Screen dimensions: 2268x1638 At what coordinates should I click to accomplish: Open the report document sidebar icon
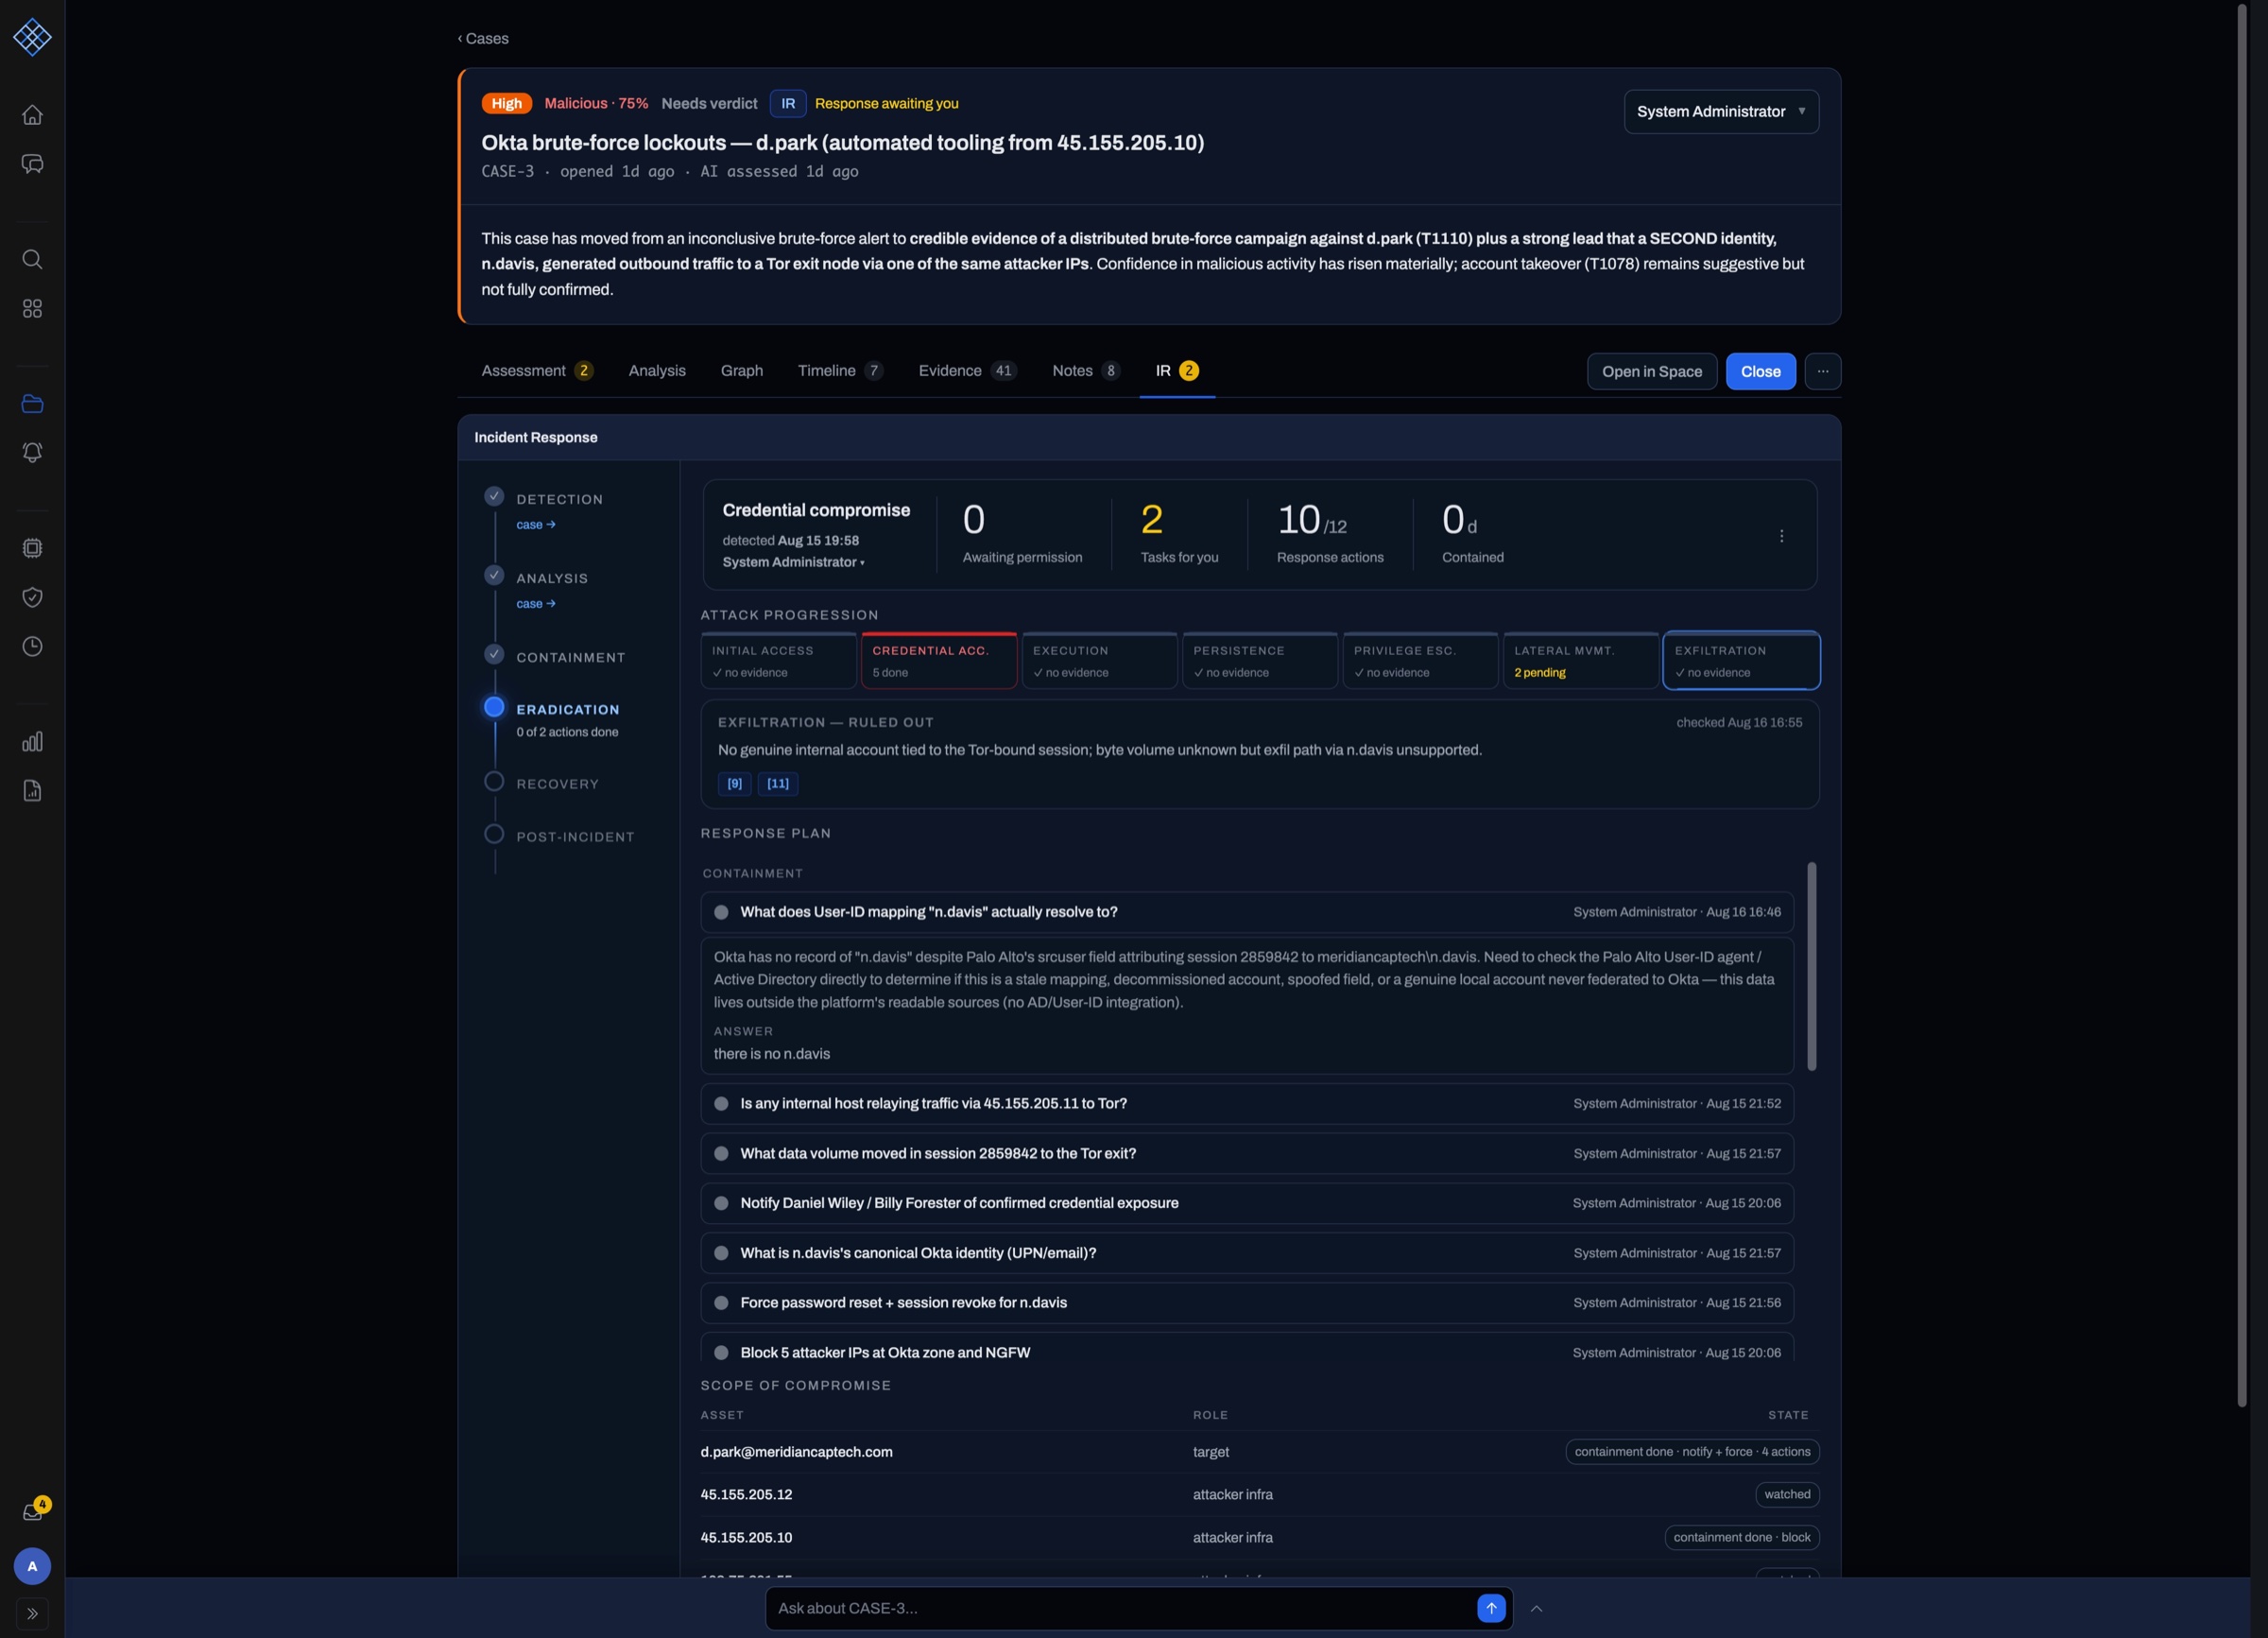[32, 791]
